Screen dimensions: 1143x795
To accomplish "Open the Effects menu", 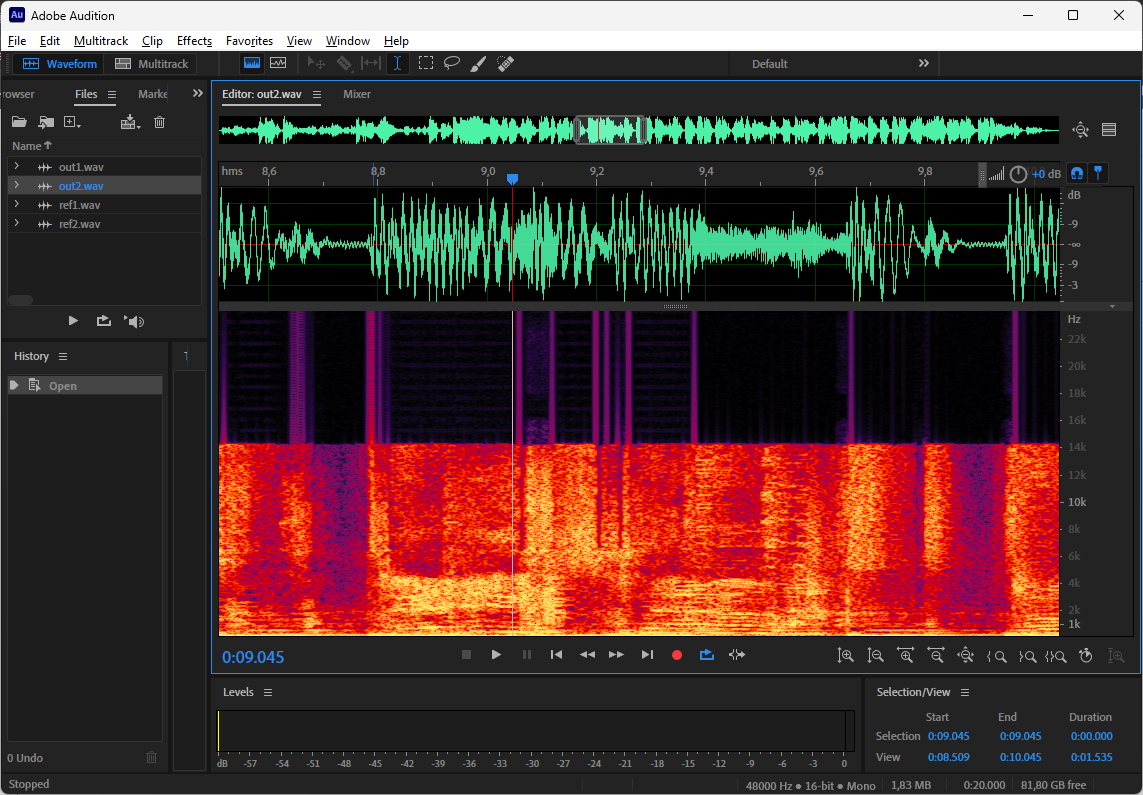I will click(194, 41).
